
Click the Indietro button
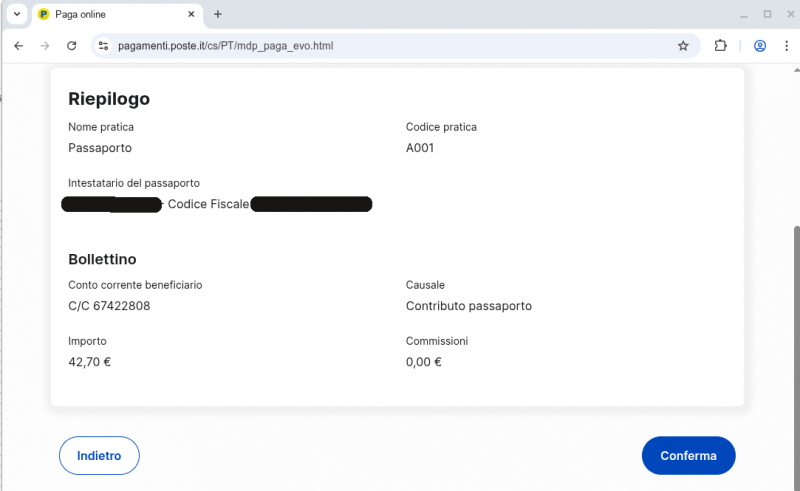[x=99, y=455]
